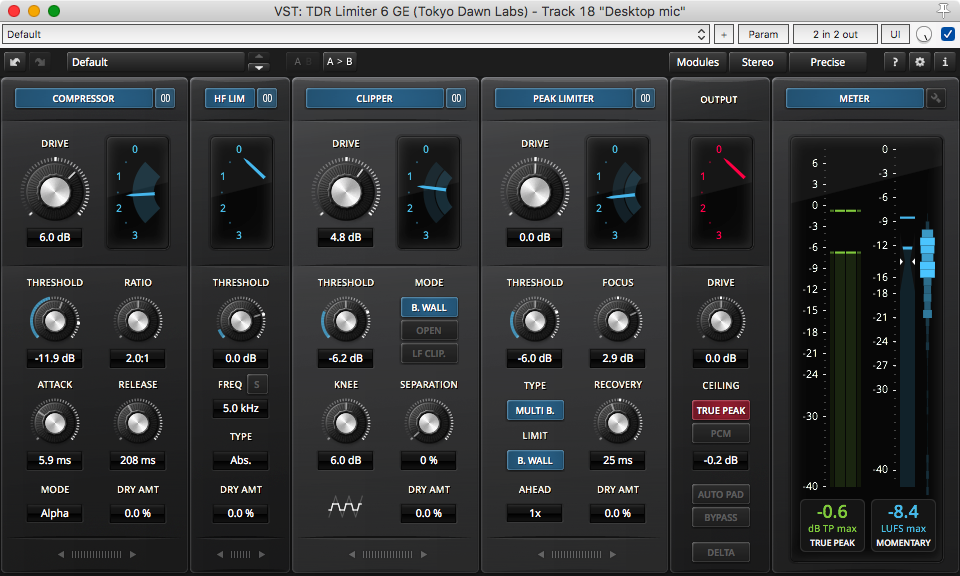Click the A > B copy button

(x=339, y=61)
